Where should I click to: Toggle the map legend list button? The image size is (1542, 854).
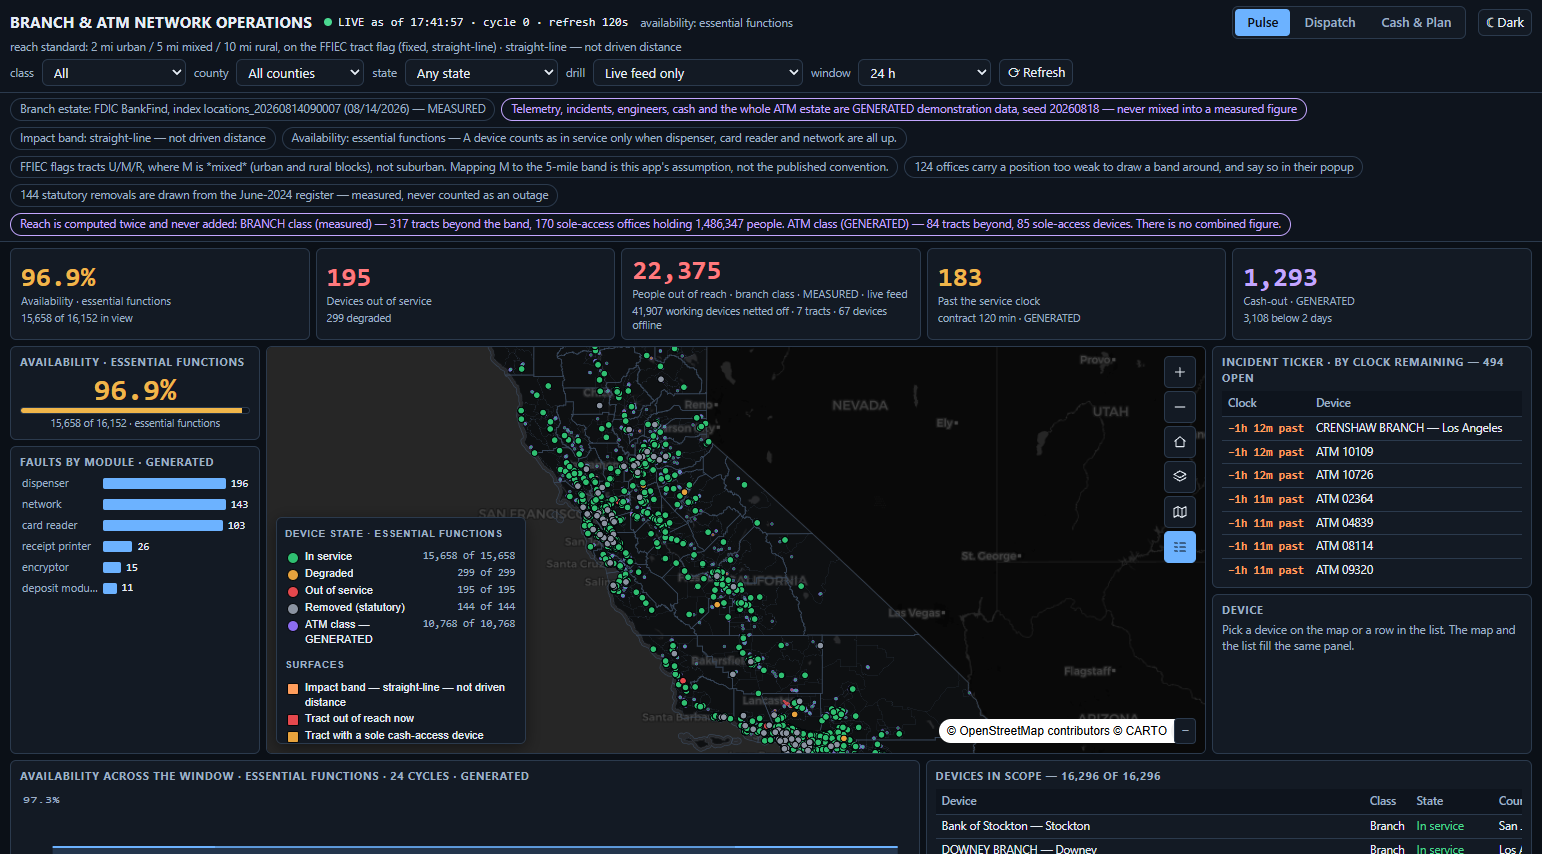click(1180, 547)
